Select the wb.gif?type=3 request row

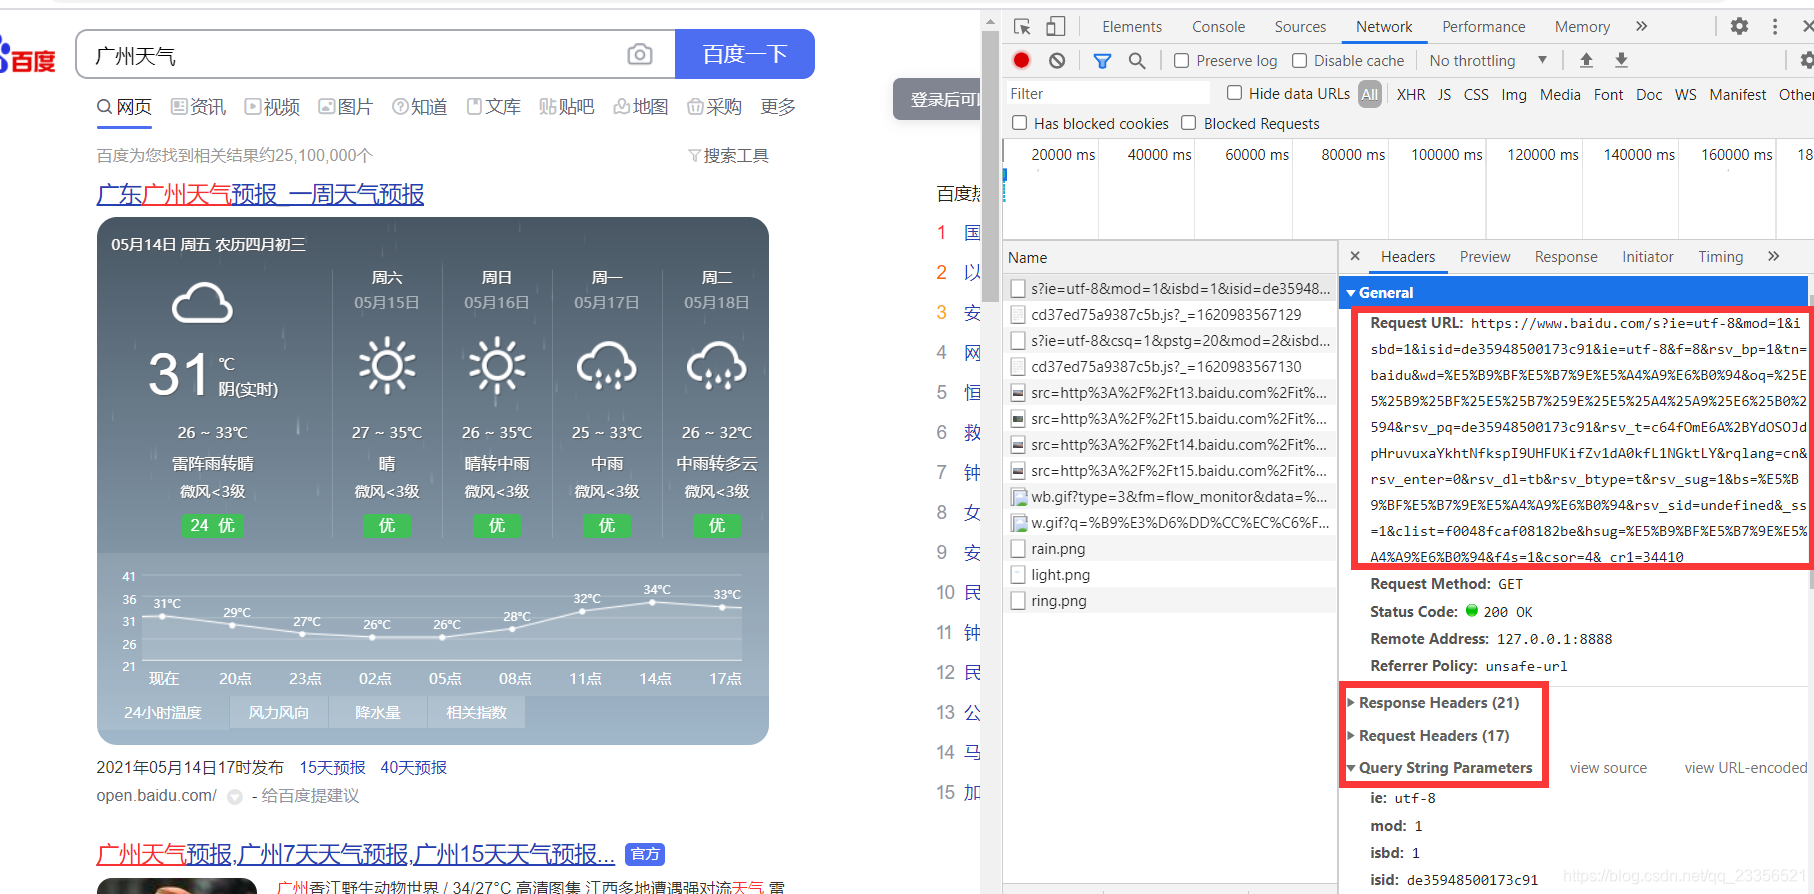1170,497
